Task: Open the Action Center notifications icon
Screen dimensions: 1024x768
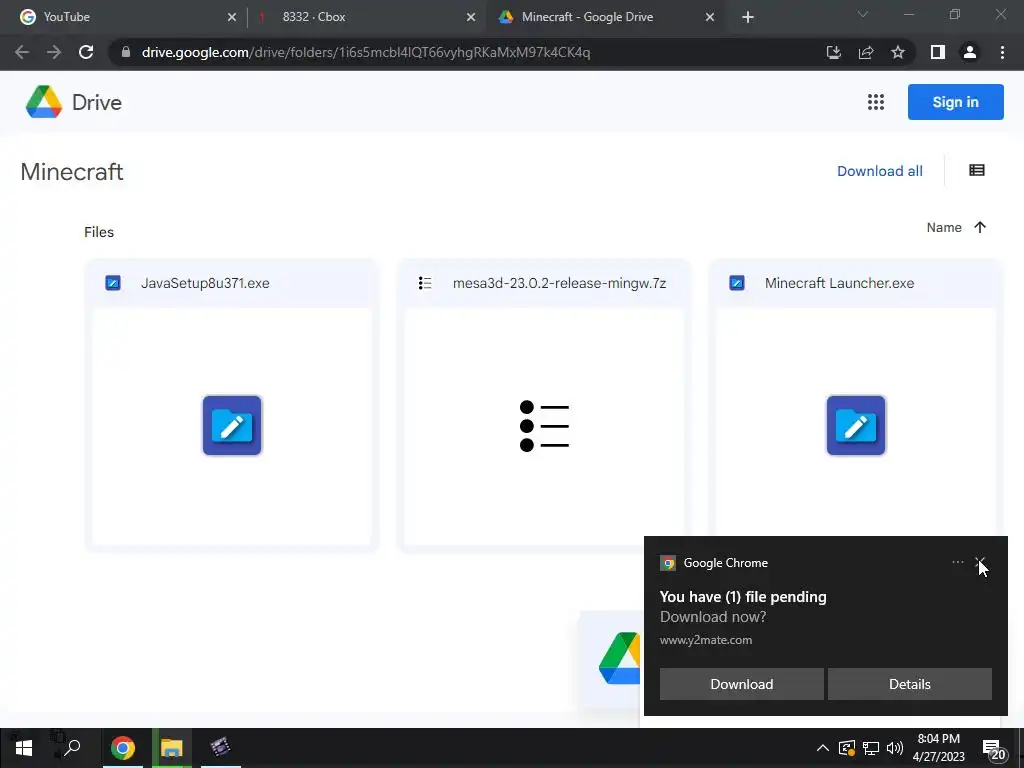Action: pos(993,748)
